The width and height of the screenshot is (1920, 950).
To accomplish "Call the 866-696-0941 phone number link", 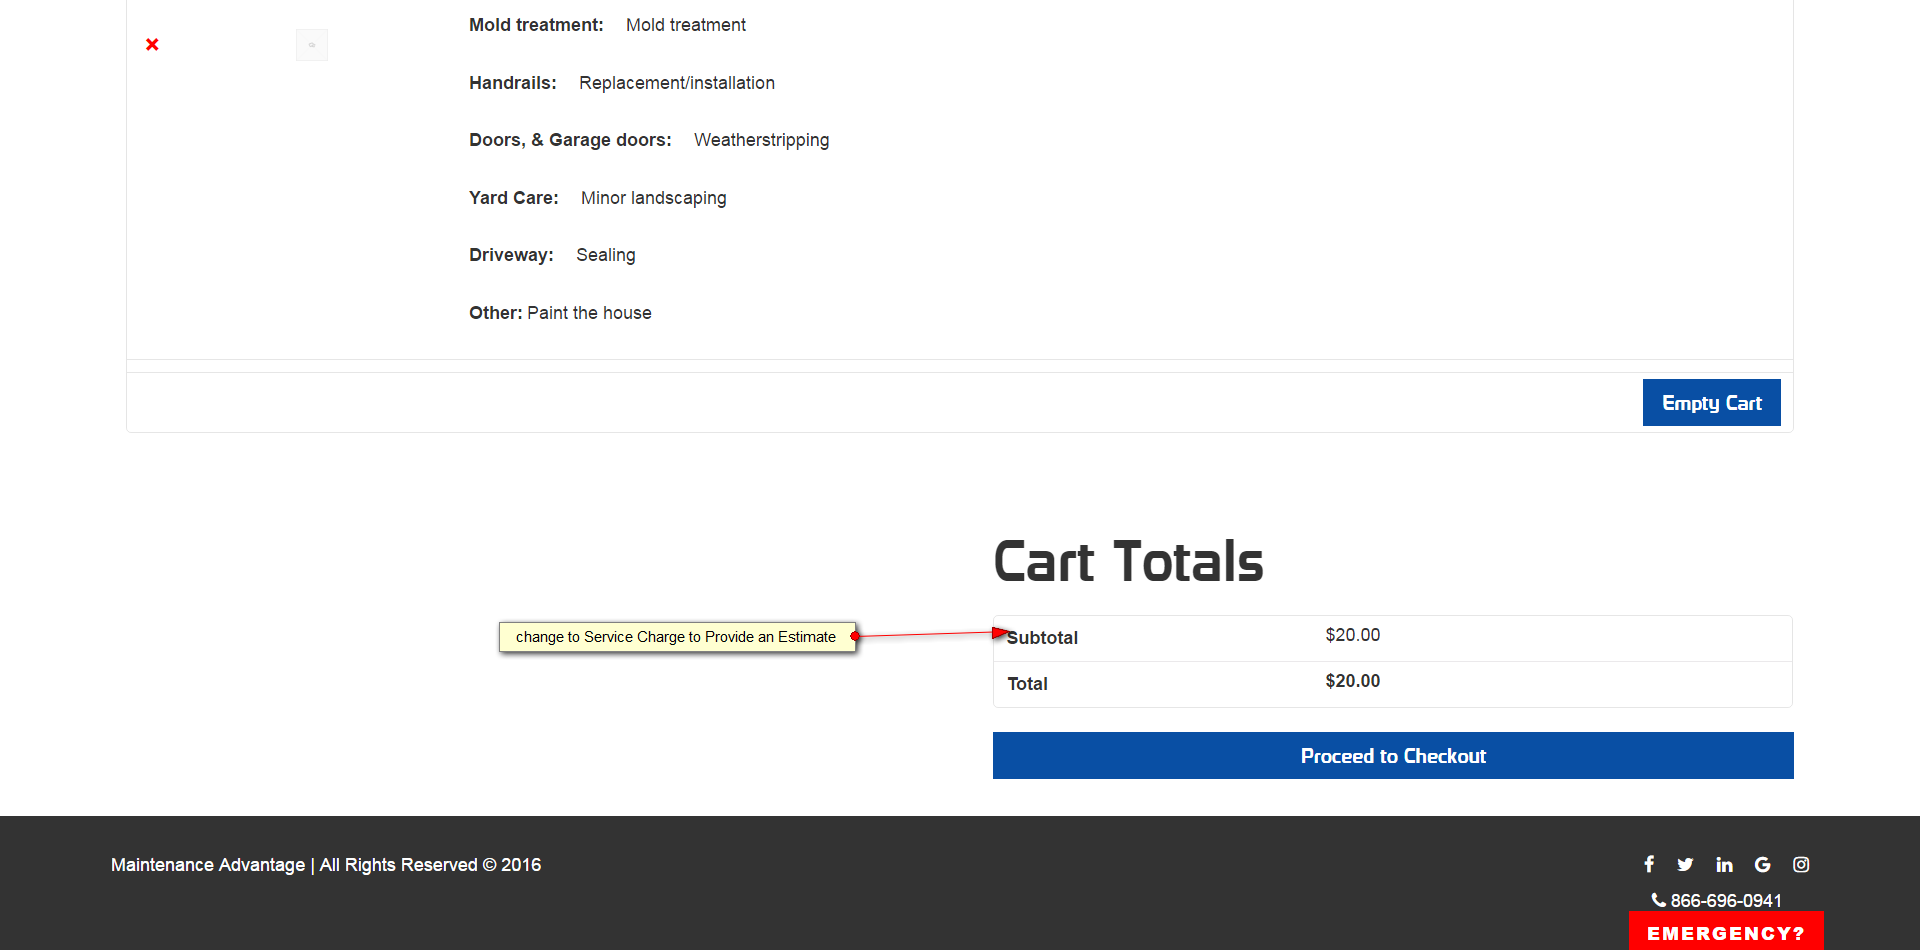I will [x=1725, y=900].
